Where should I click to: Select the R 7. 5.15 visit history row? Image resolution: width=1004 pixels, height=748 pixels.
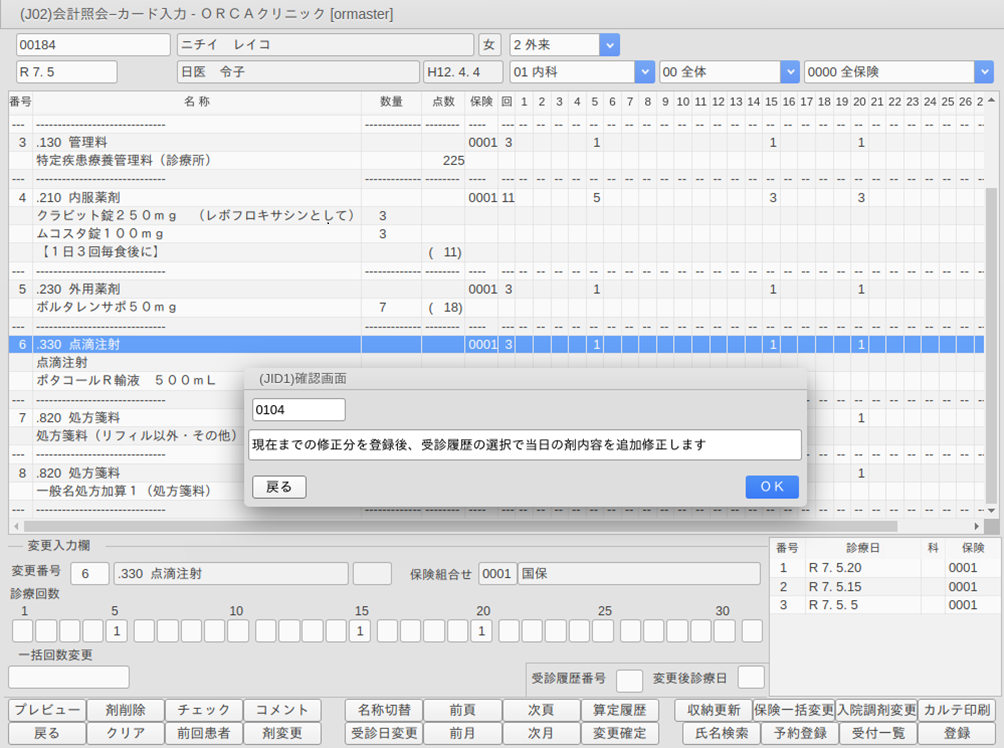(x=835, y=587)
